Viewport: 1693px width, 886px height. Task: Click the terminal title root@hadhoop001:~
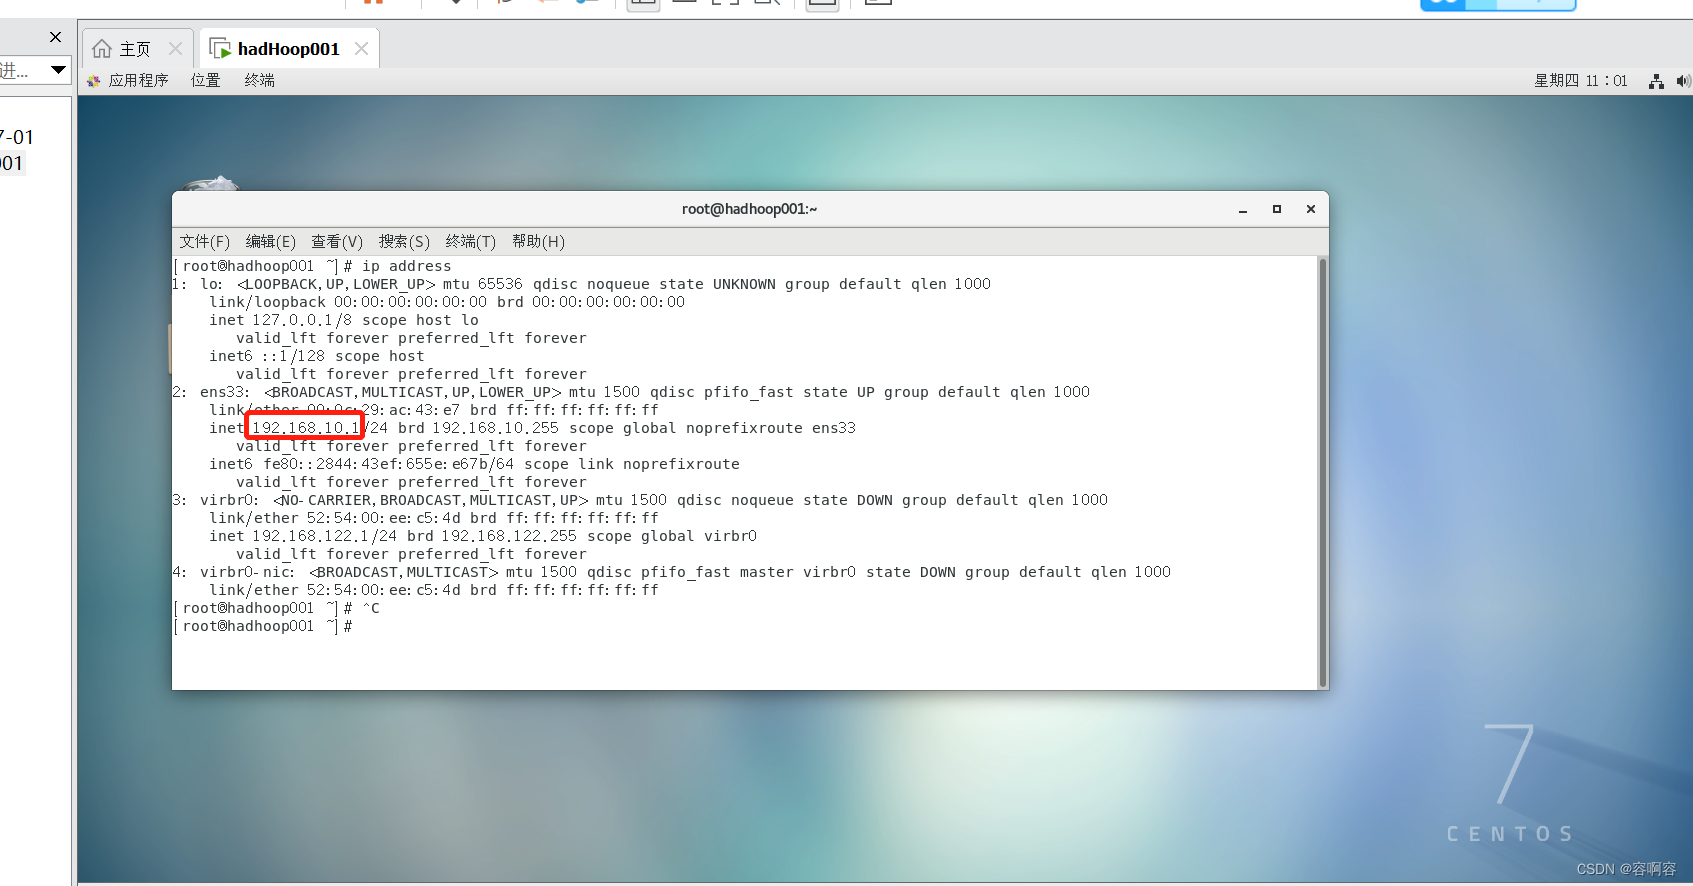click(750, 209)
